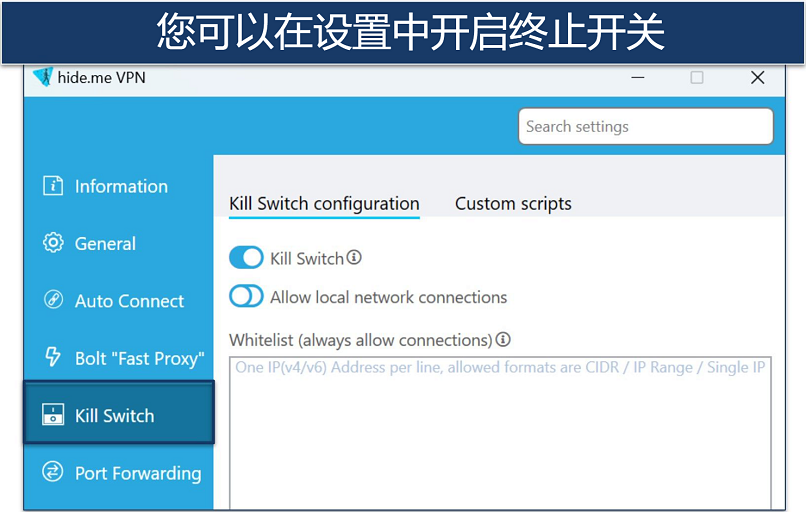
Task: Focus the Search settings field
Action: point(645,127)
